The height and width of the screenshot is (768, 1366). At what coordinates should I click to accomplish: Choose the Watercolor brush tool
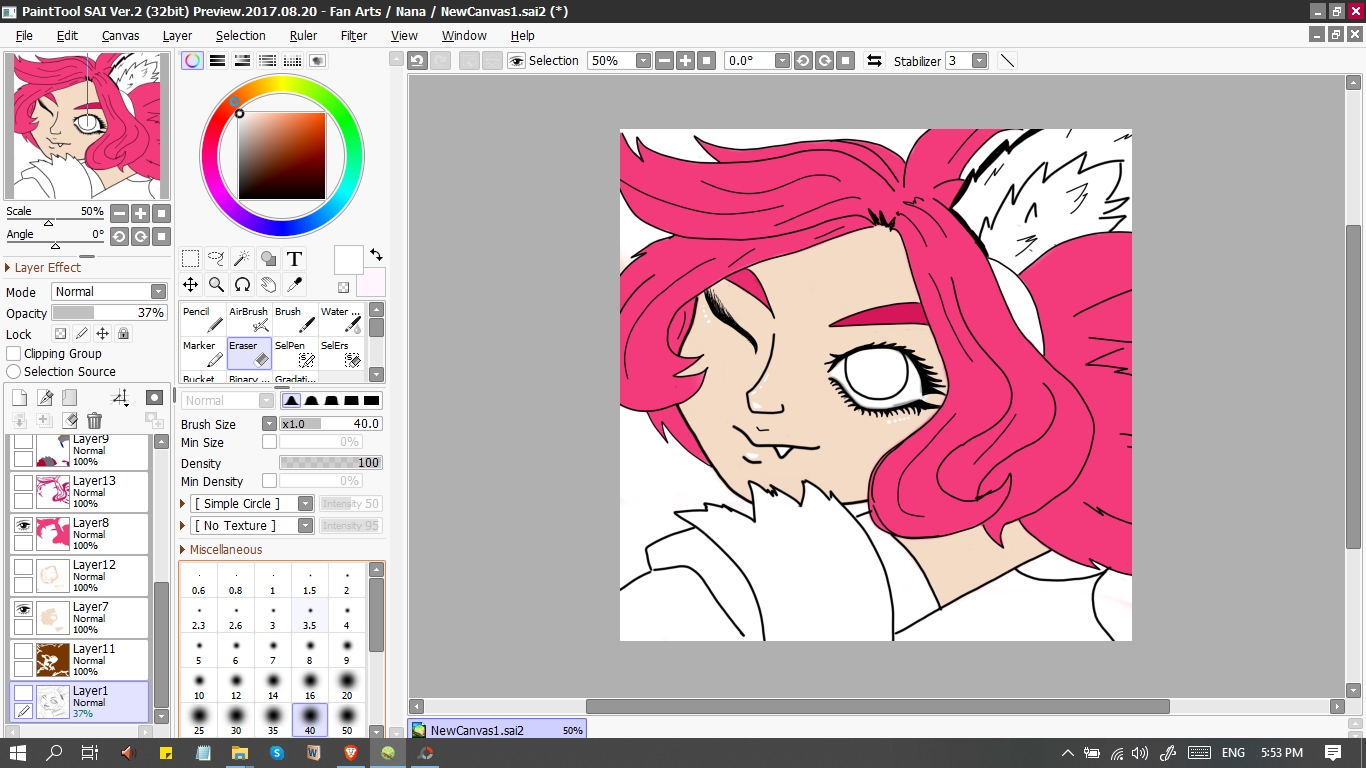(341, 320)
